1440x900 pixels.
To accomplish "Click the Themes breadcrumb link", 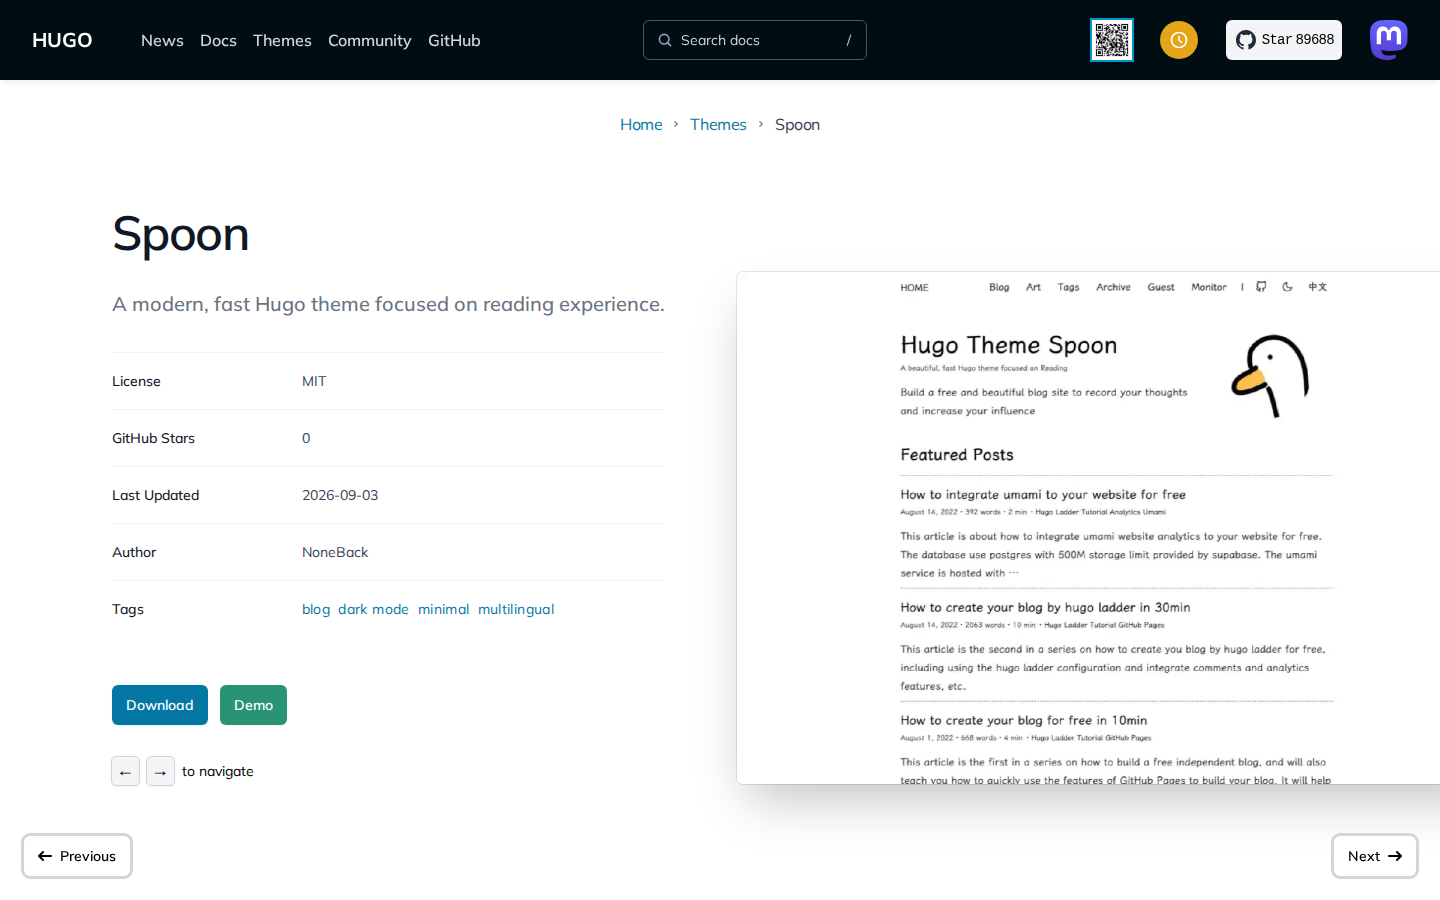I will tap(718, 124).
